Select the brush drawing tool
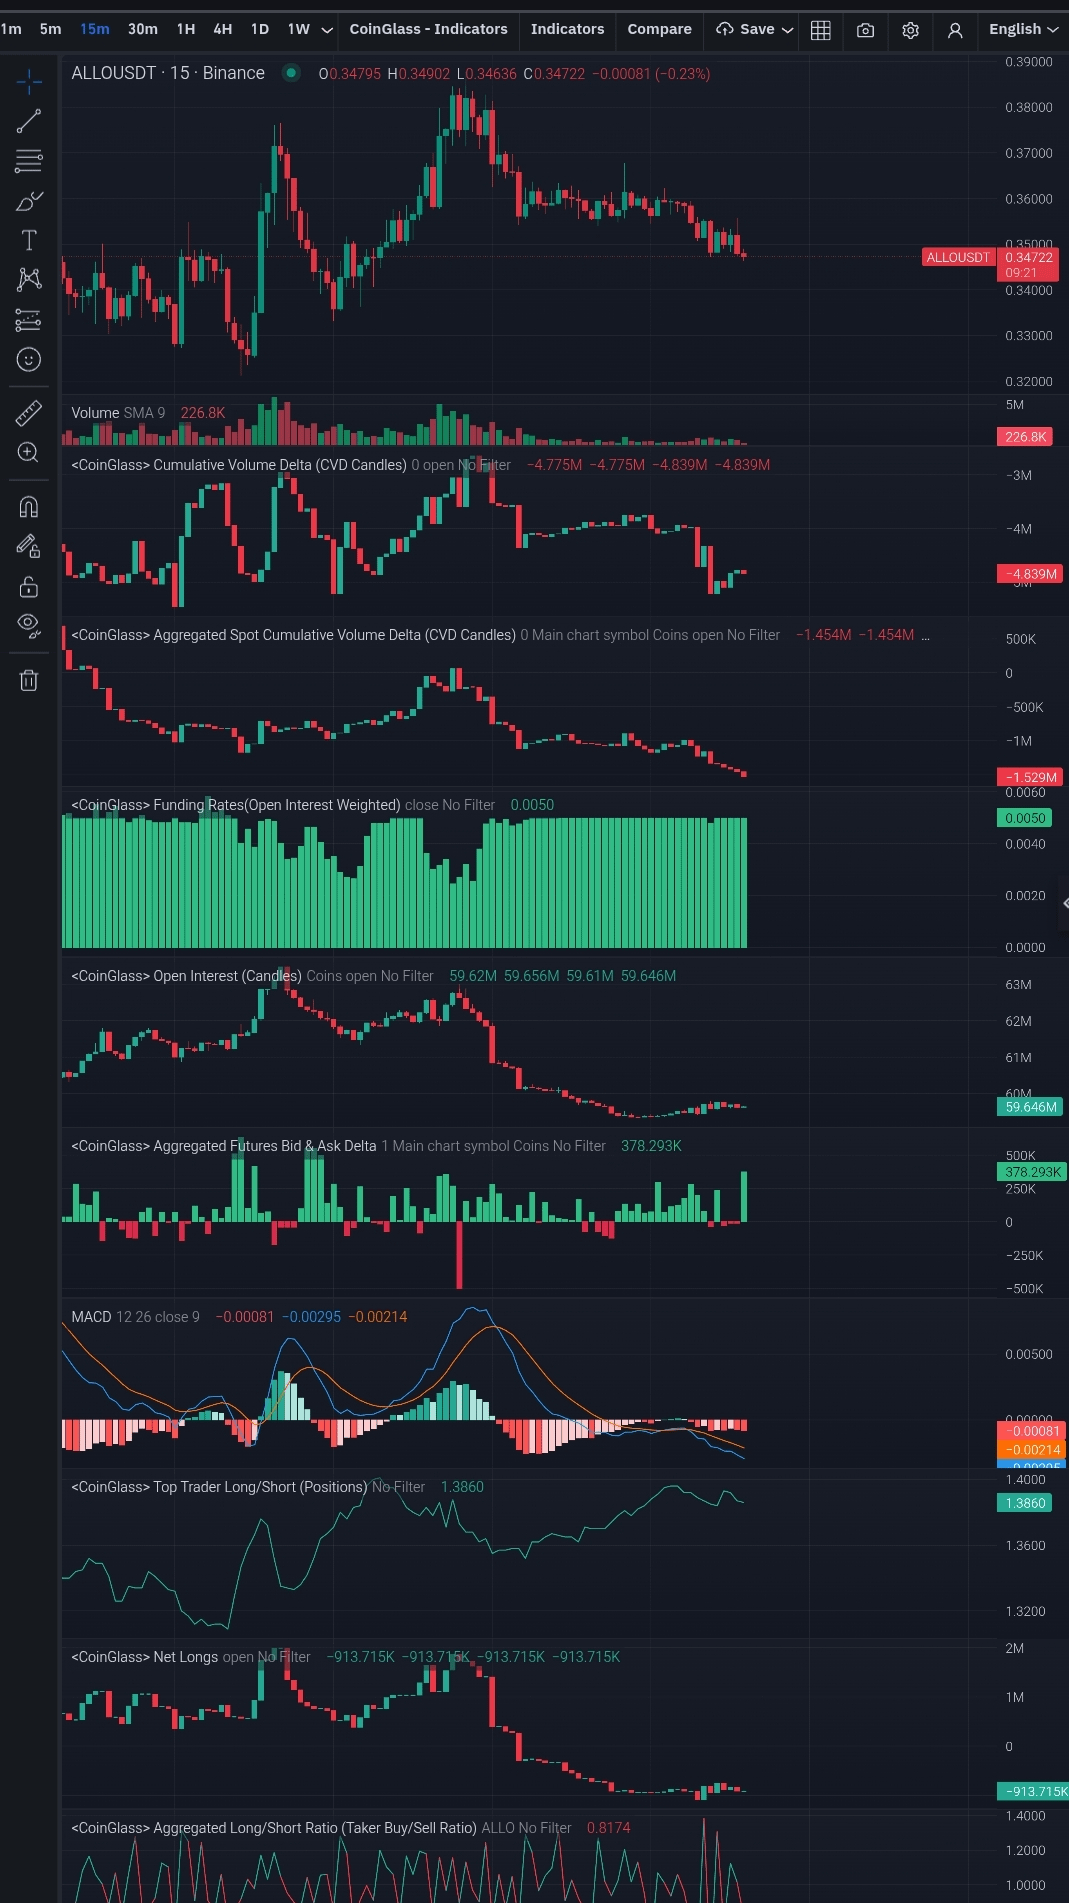 pos(29,201)
